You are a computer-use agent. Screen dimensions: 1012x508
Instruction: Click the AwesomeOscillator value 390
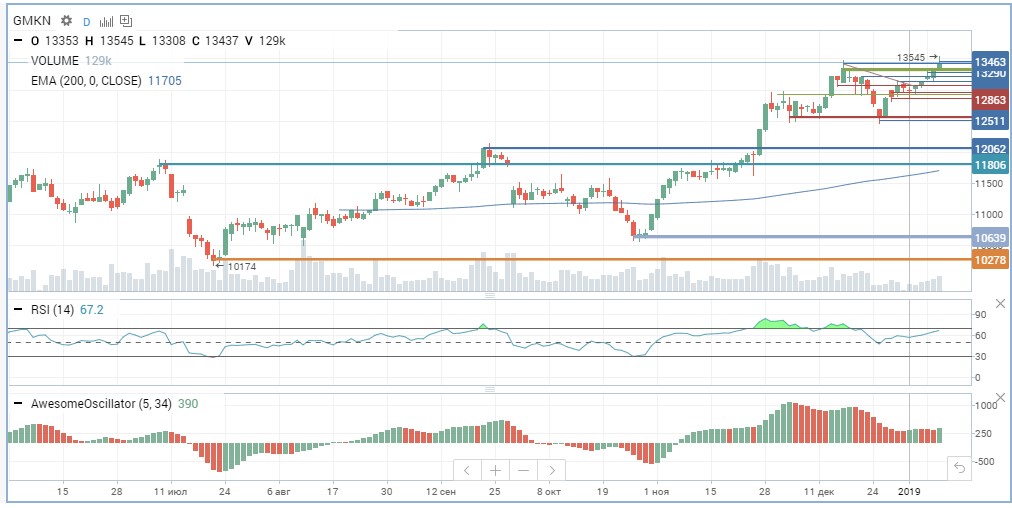click(187, 404)
